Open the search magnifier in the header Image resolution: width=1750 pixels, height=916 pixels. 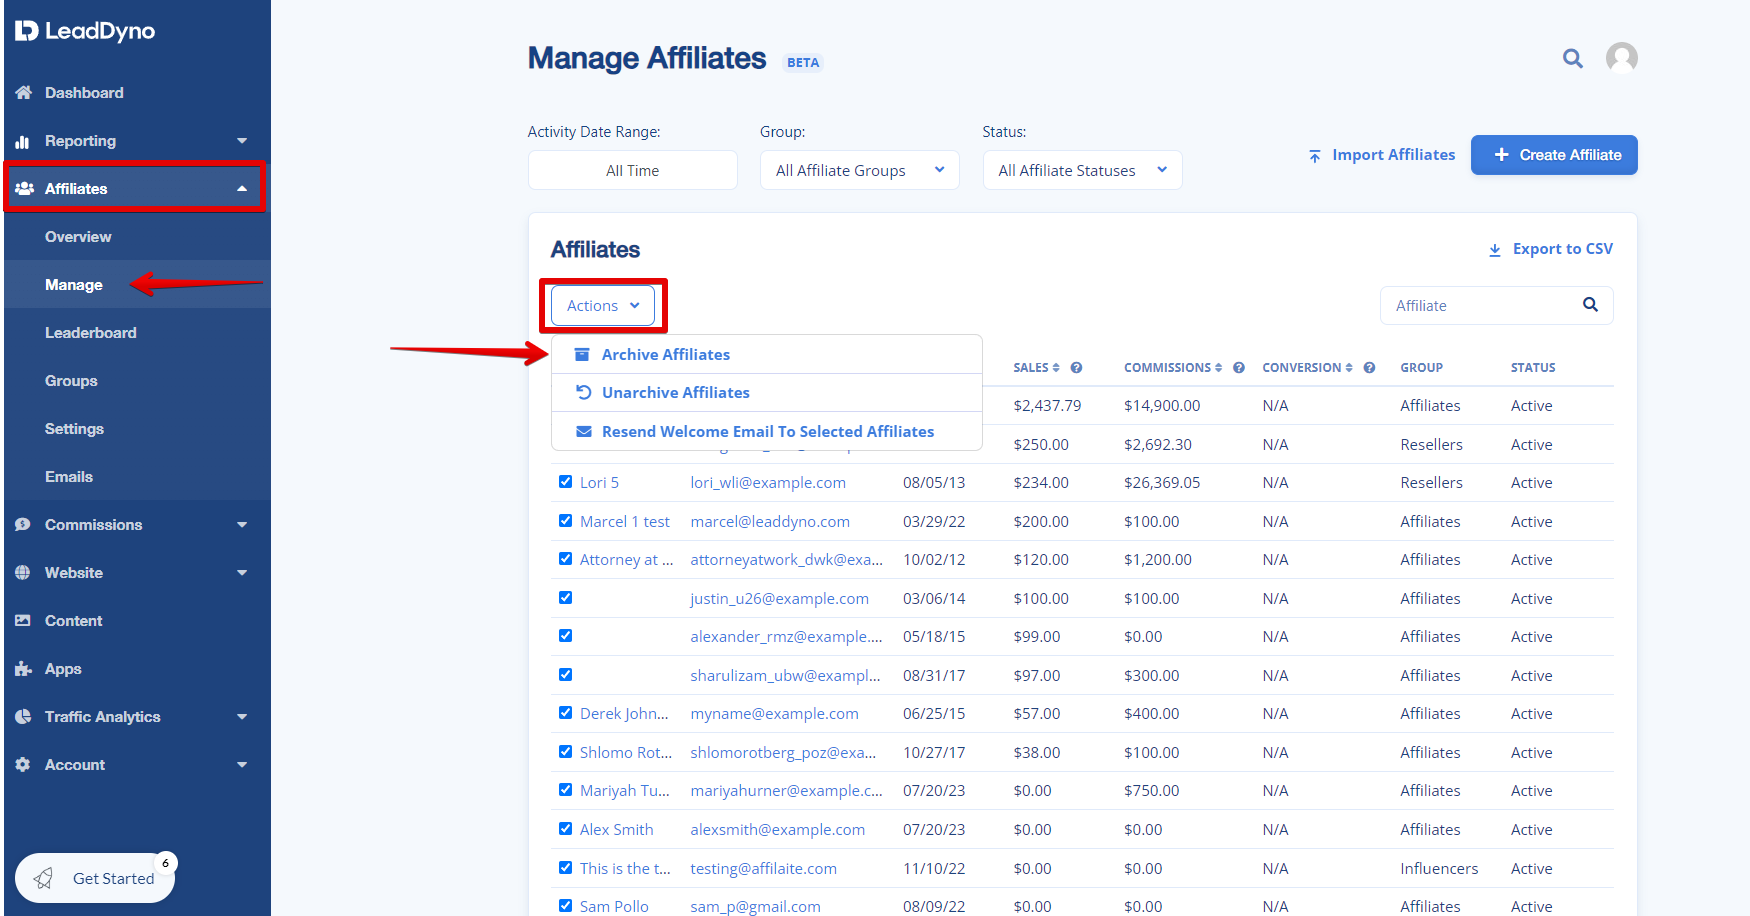pyautogui.click(x=1573, y=59)
